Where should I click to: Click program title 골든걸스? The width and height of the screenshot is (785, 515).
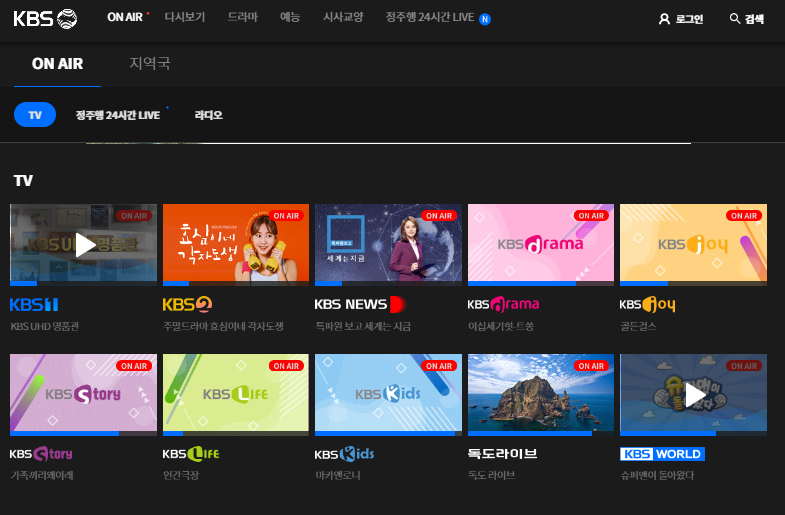point(638,326)
